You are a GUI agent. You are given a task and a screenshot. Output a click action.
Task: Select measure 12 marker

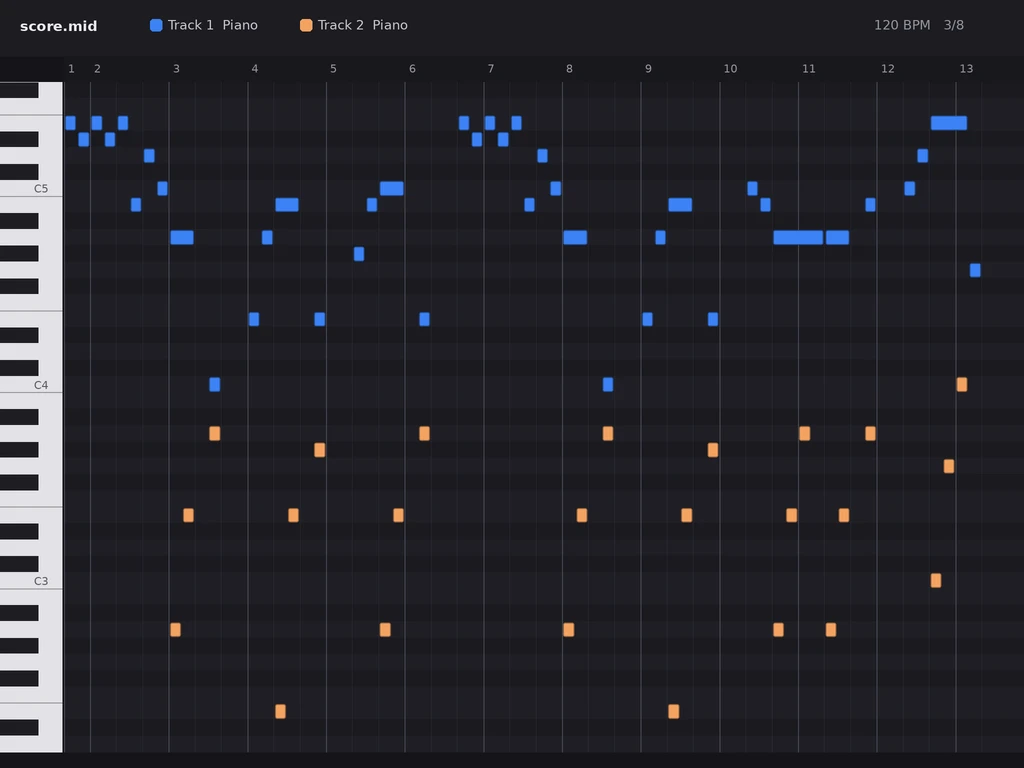(888, 69)
